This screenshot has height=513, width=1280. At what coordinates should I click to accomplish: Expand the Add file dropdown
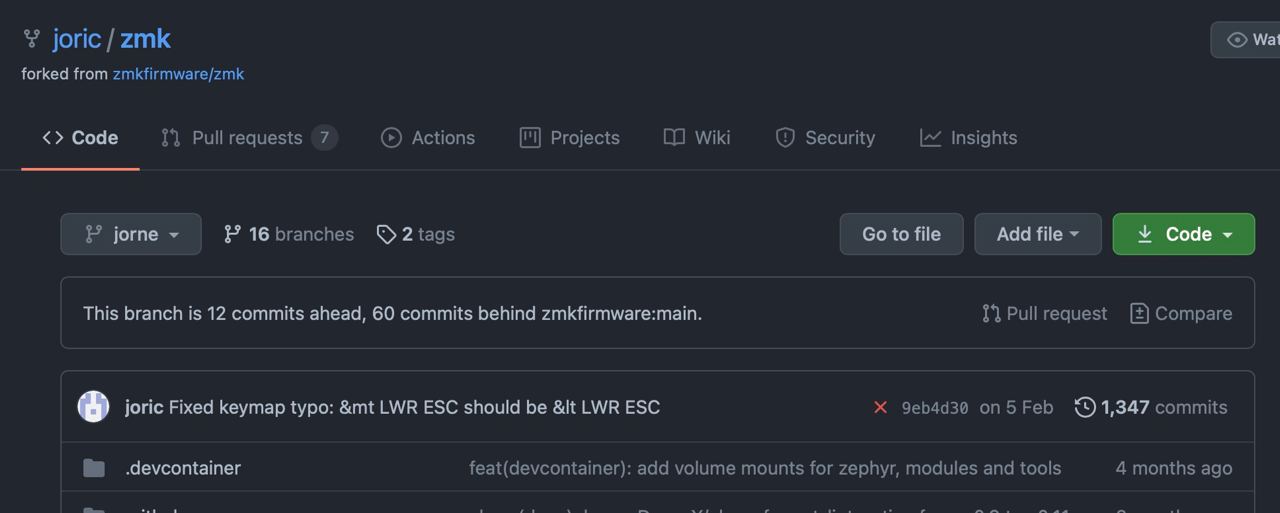pos(1038,234)
